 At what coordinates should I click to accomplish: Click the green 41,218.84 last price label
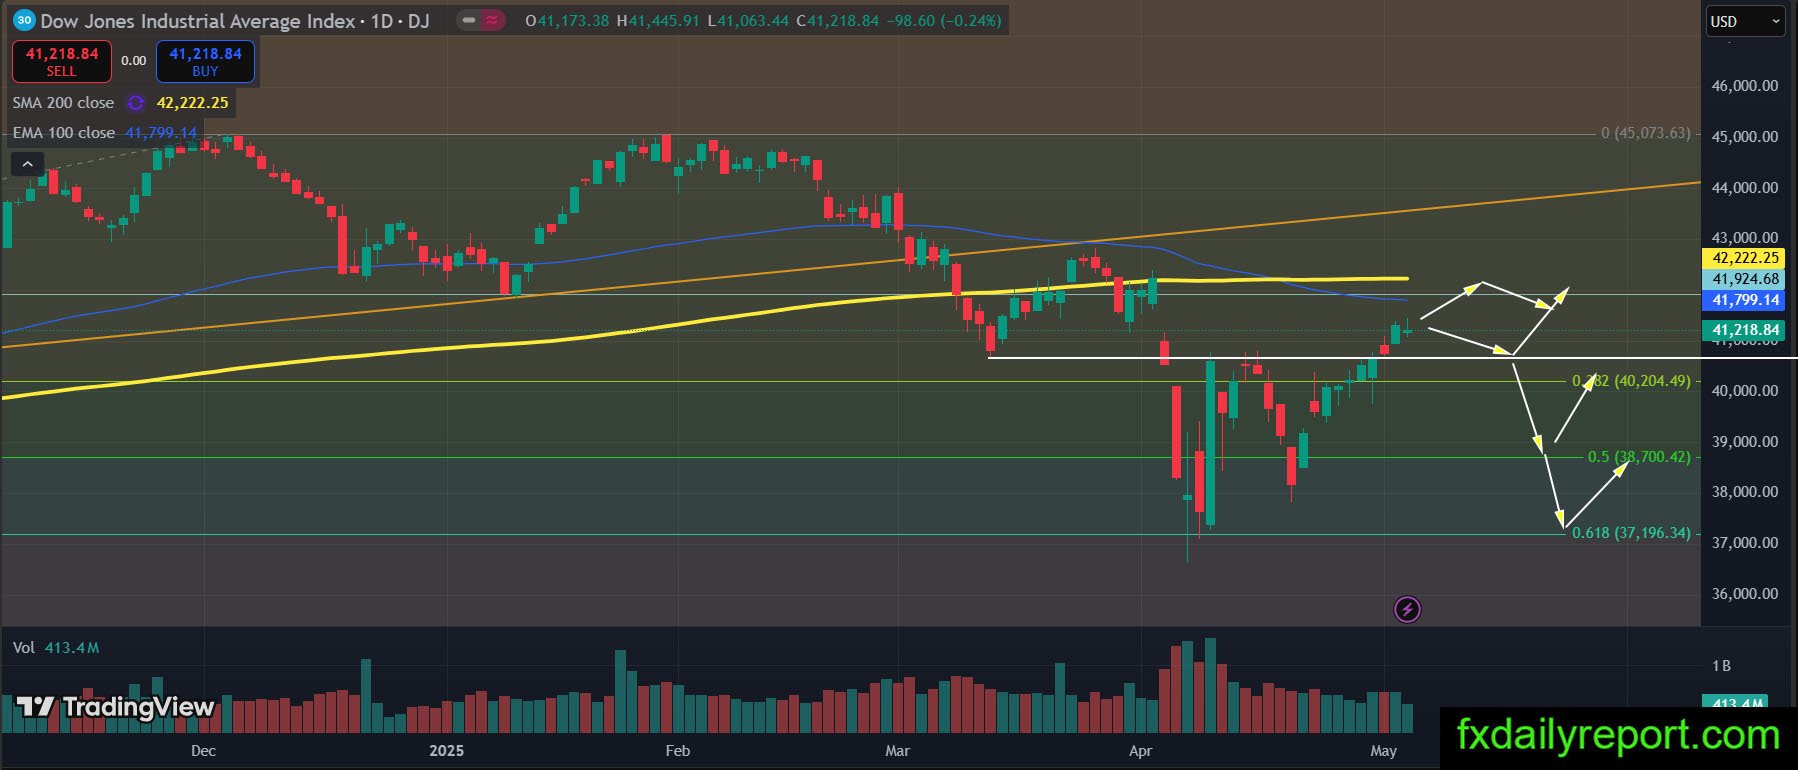(1745, 330)
